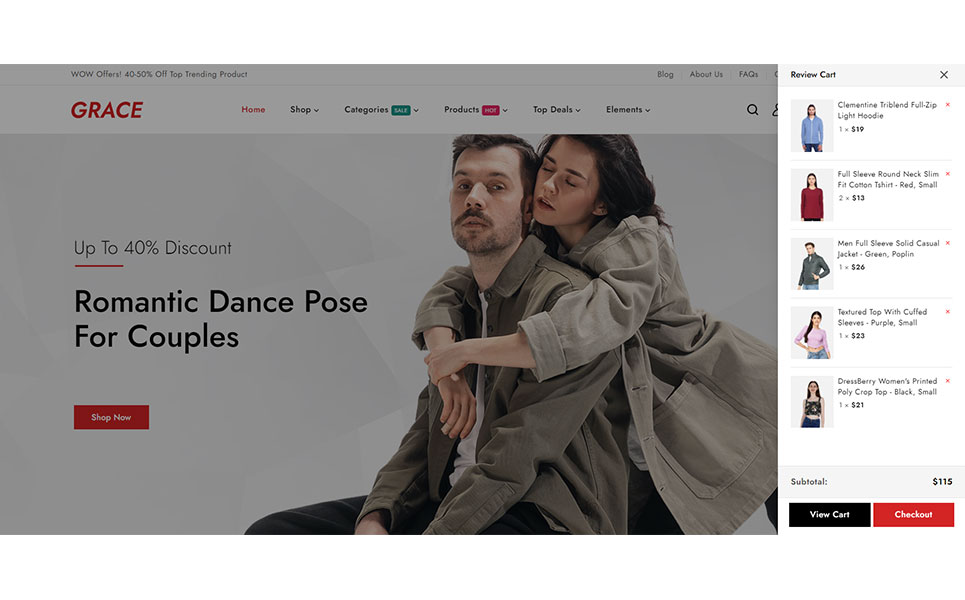
Task: Expand the Shop dropdown menu
Action: (304, 110)
